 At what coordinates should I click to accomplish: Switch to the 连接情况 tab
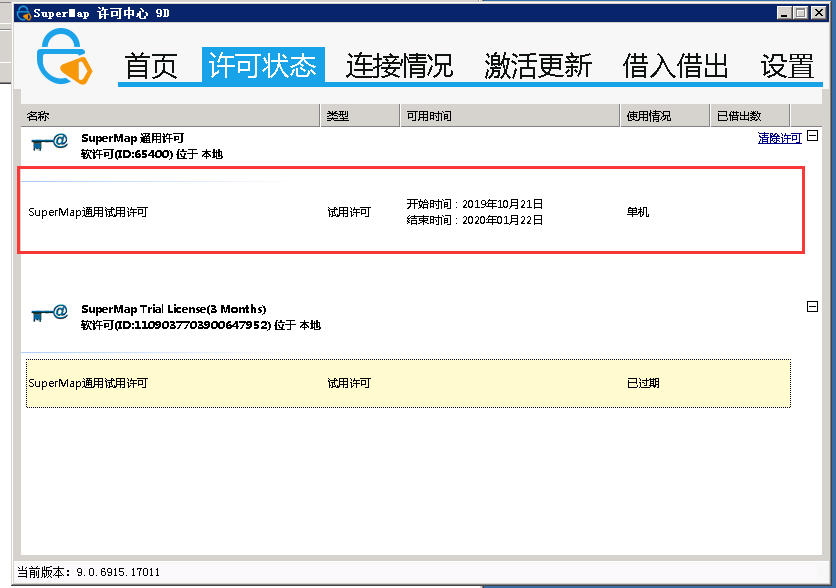point(399,66)
